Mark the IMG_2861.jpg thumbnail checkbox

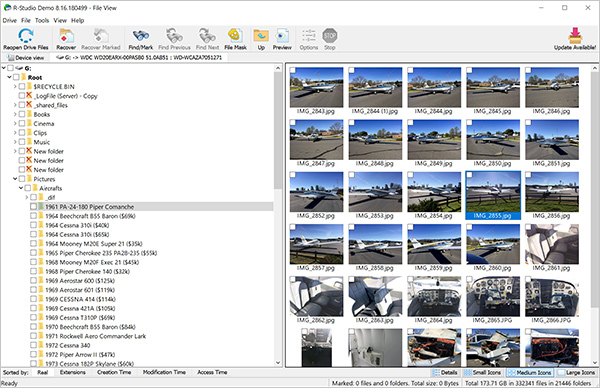[x=528, y=227]
